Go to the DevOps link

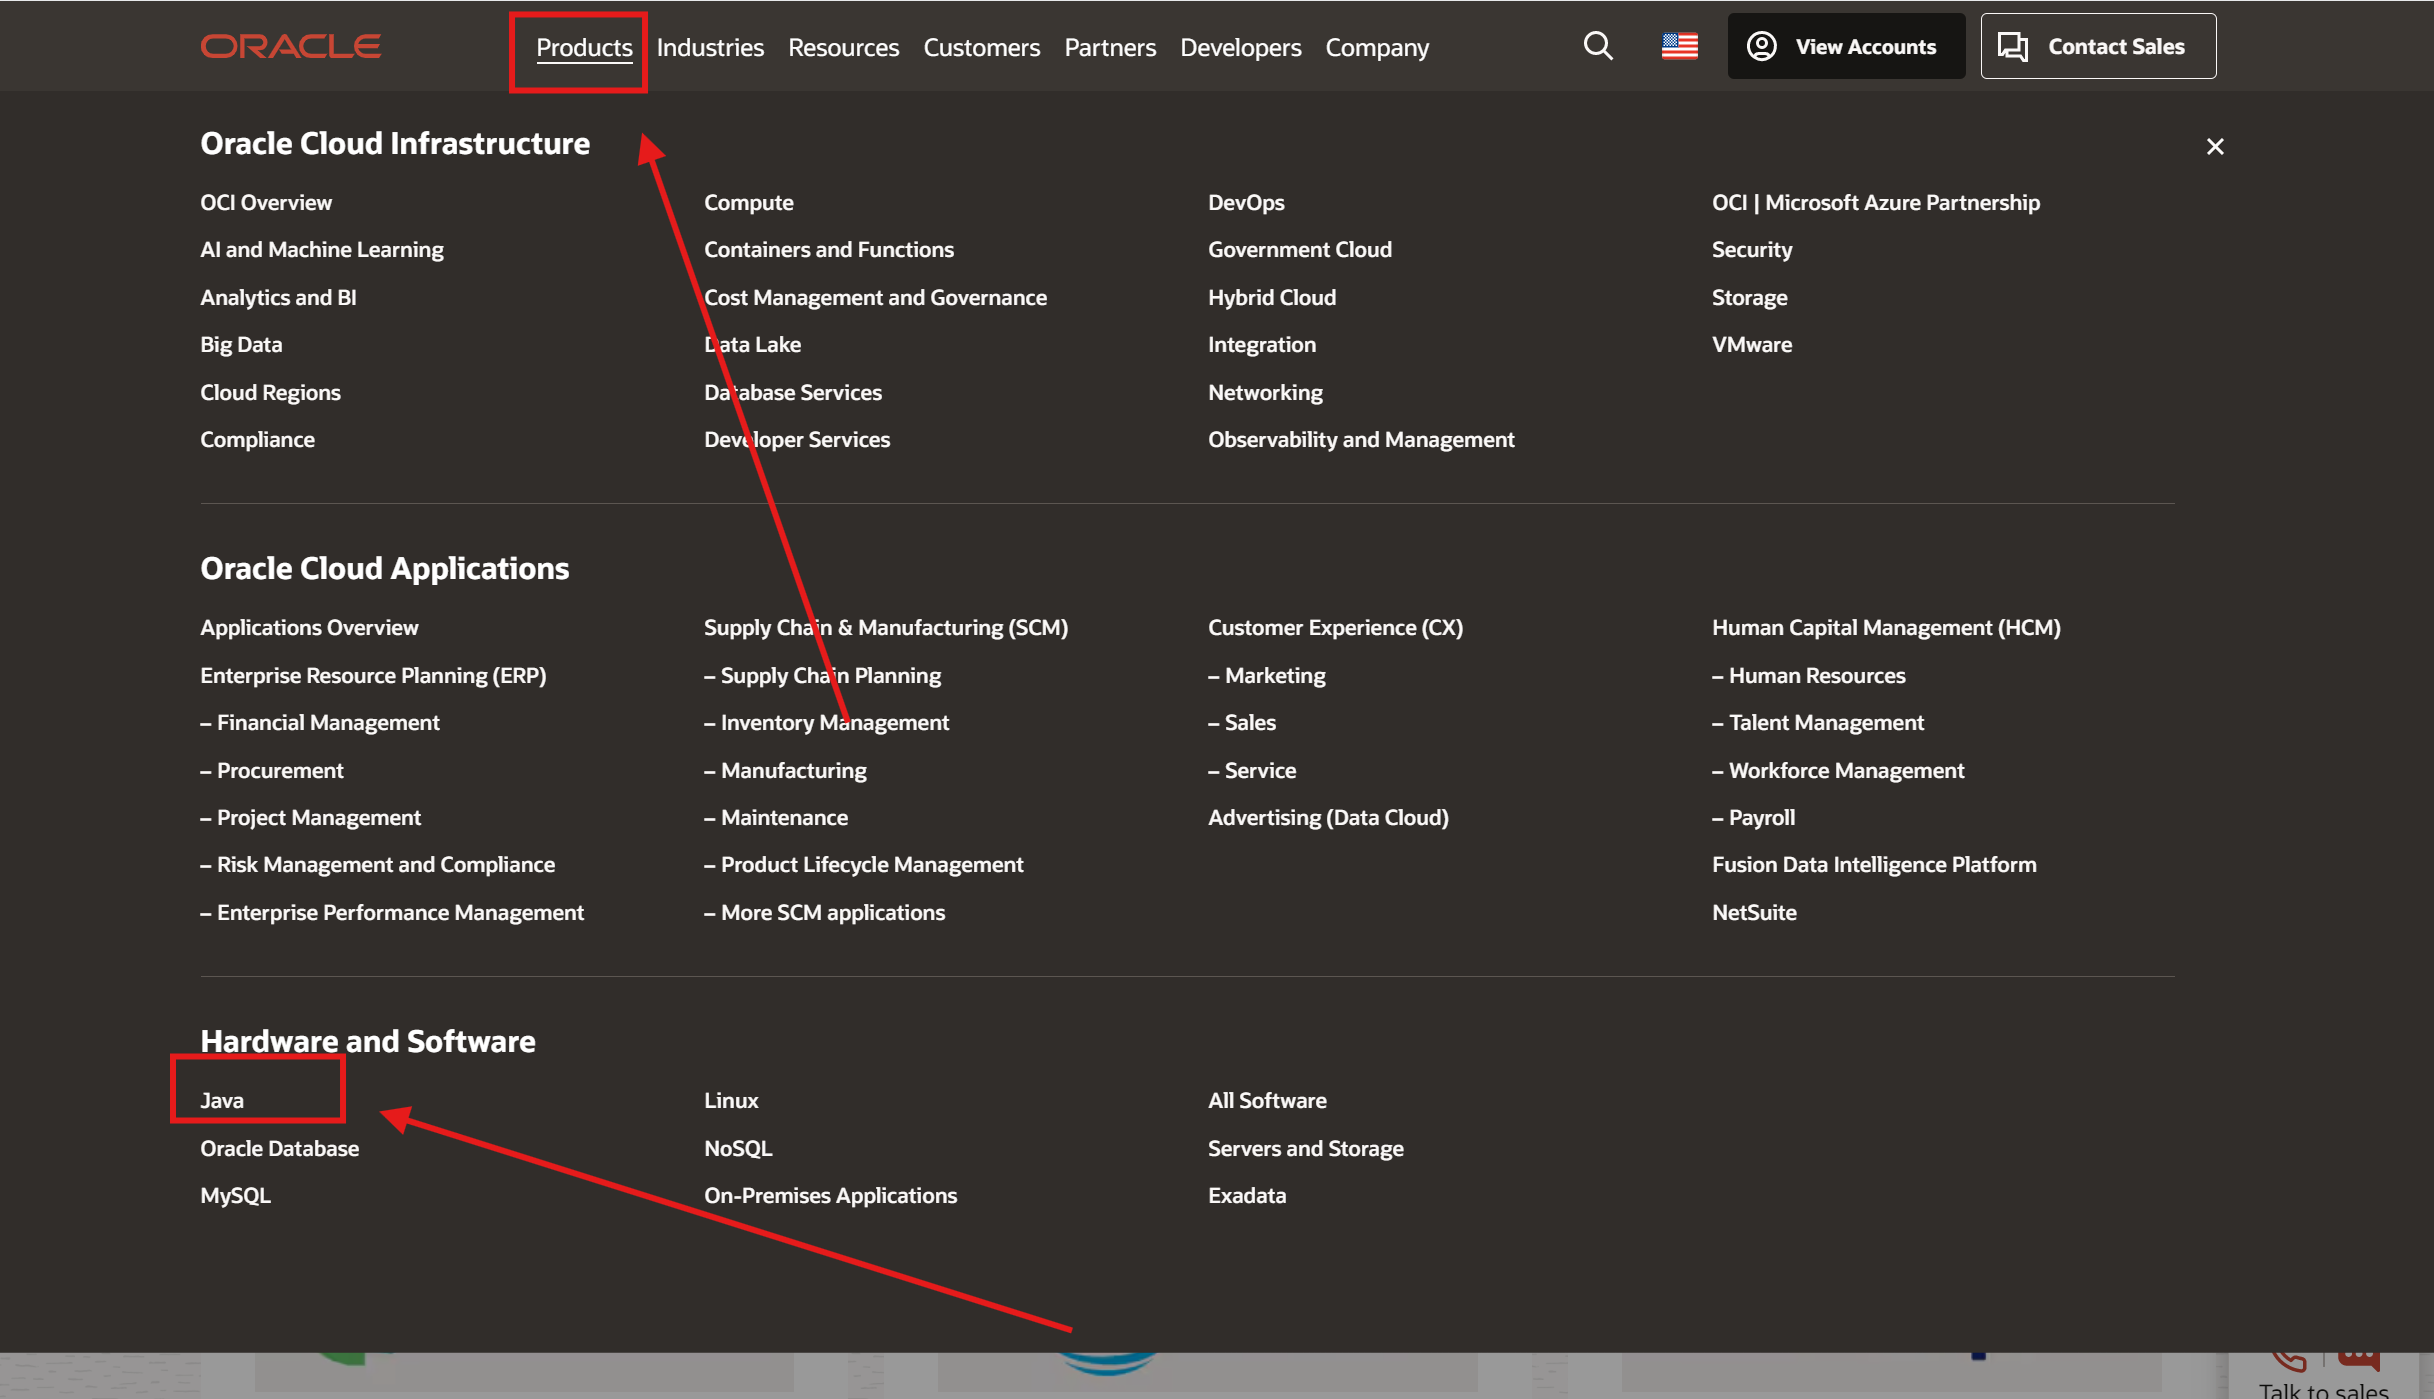point(1246,202)
